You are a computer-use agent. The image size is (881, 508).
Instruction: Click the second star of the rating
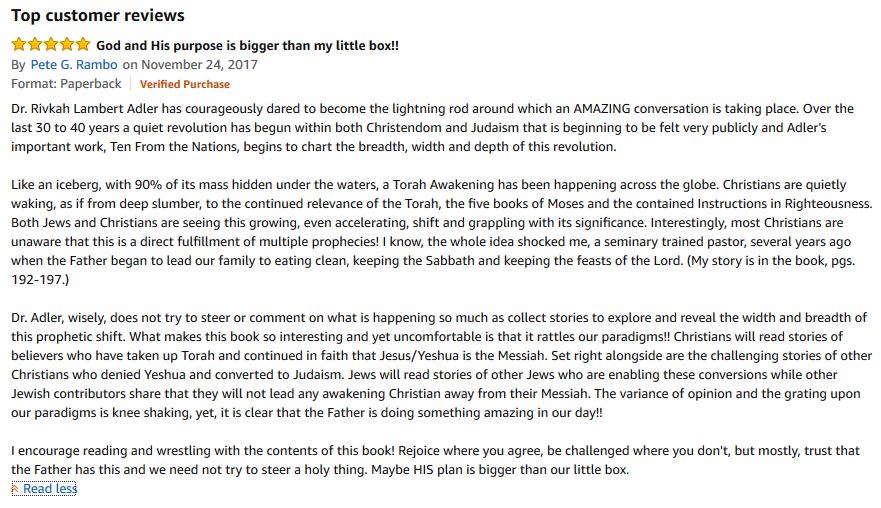click(x=35, y=45)
